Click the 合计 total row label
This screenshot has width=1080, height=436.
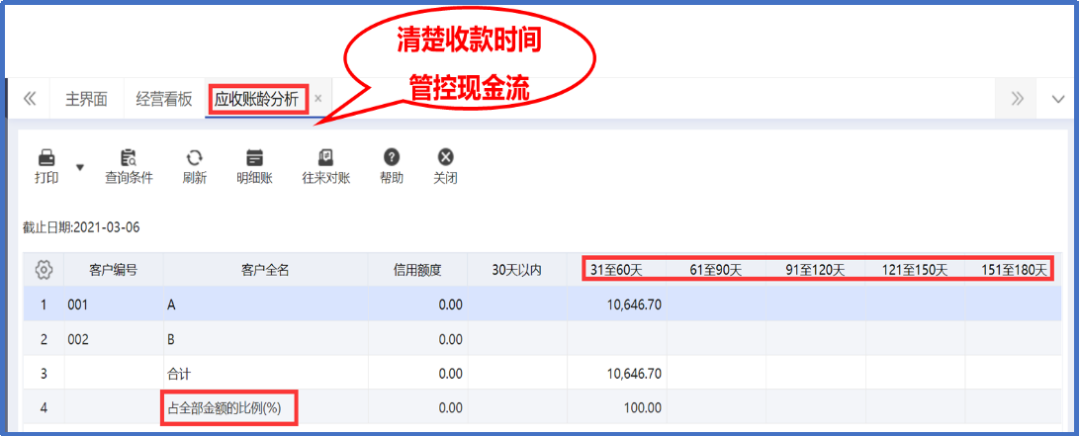pyautogui.click(x=179, y=374)
